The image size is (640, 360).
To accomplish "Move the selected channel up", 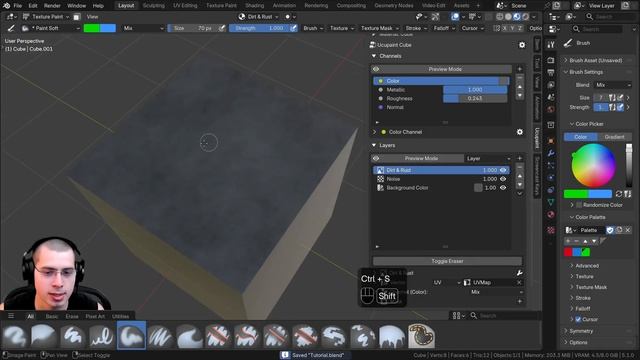I will pos(520,87).
